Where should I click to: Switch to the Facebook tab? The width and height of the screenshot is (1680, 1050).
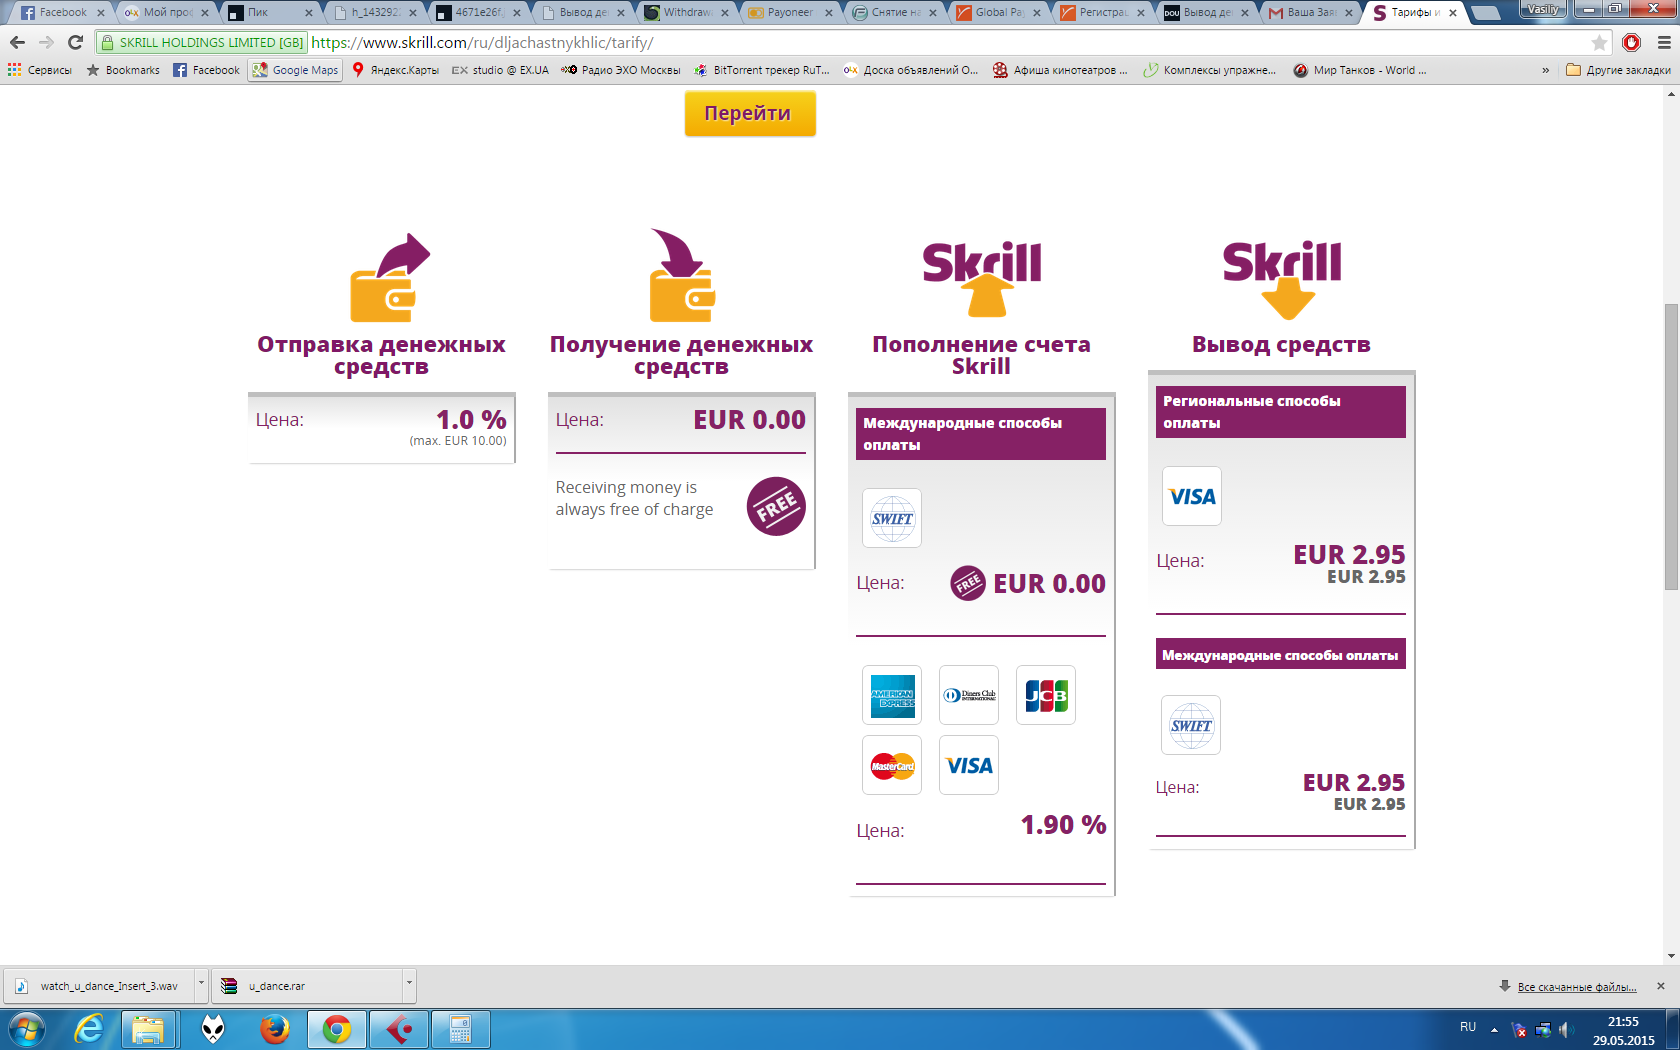62,12
